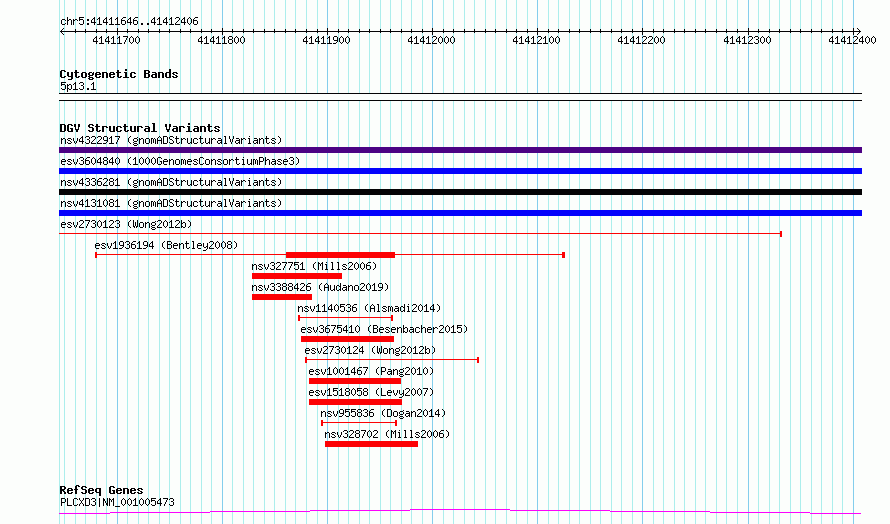Click the esv2730123 (Wong2012b) label
The image size is (890, 524).
[126, 224]
